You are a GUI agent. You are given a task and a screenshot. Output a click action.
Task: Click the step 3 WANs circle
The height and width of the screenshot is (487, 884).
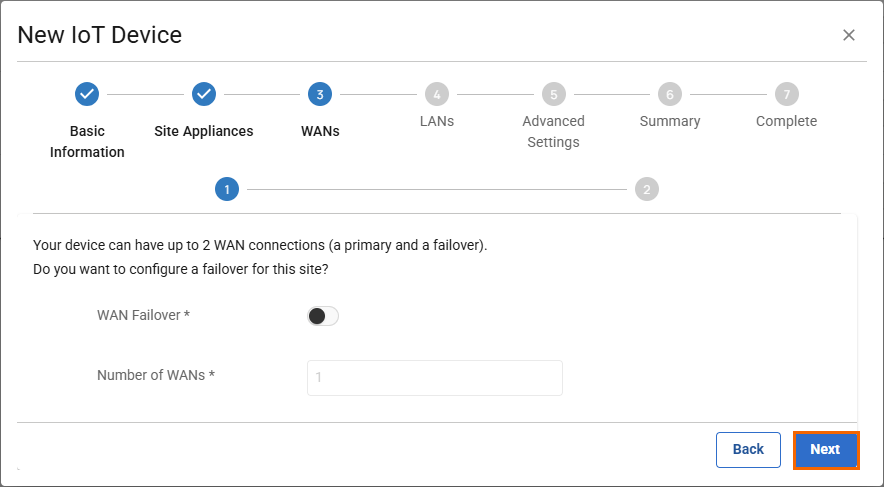pyautogui.click(x=320, y=94)
